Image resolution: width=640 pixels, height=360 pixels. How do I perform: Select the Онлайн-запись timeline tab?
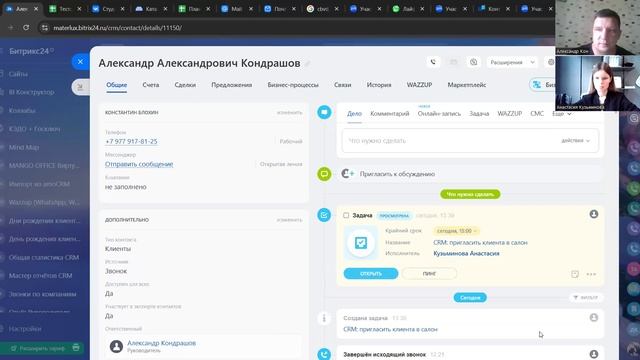tap(439, 114)
